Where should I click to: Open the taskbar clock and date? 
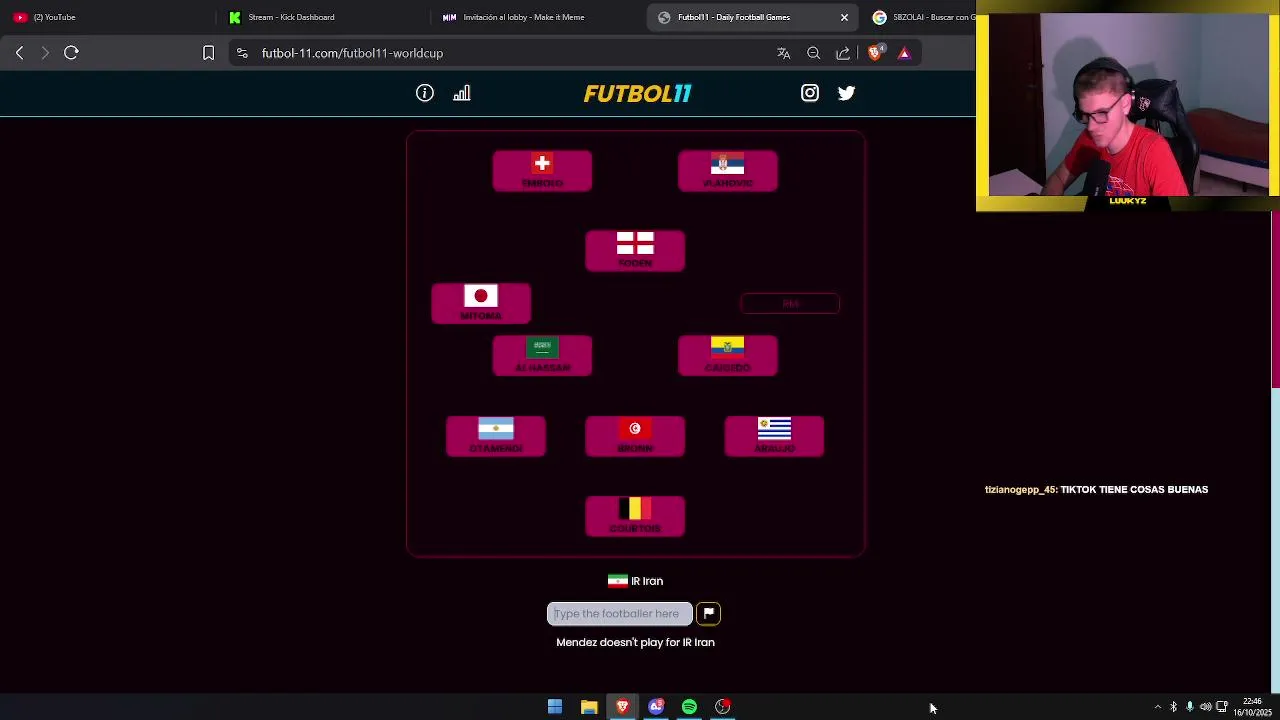coord(1252,707)
